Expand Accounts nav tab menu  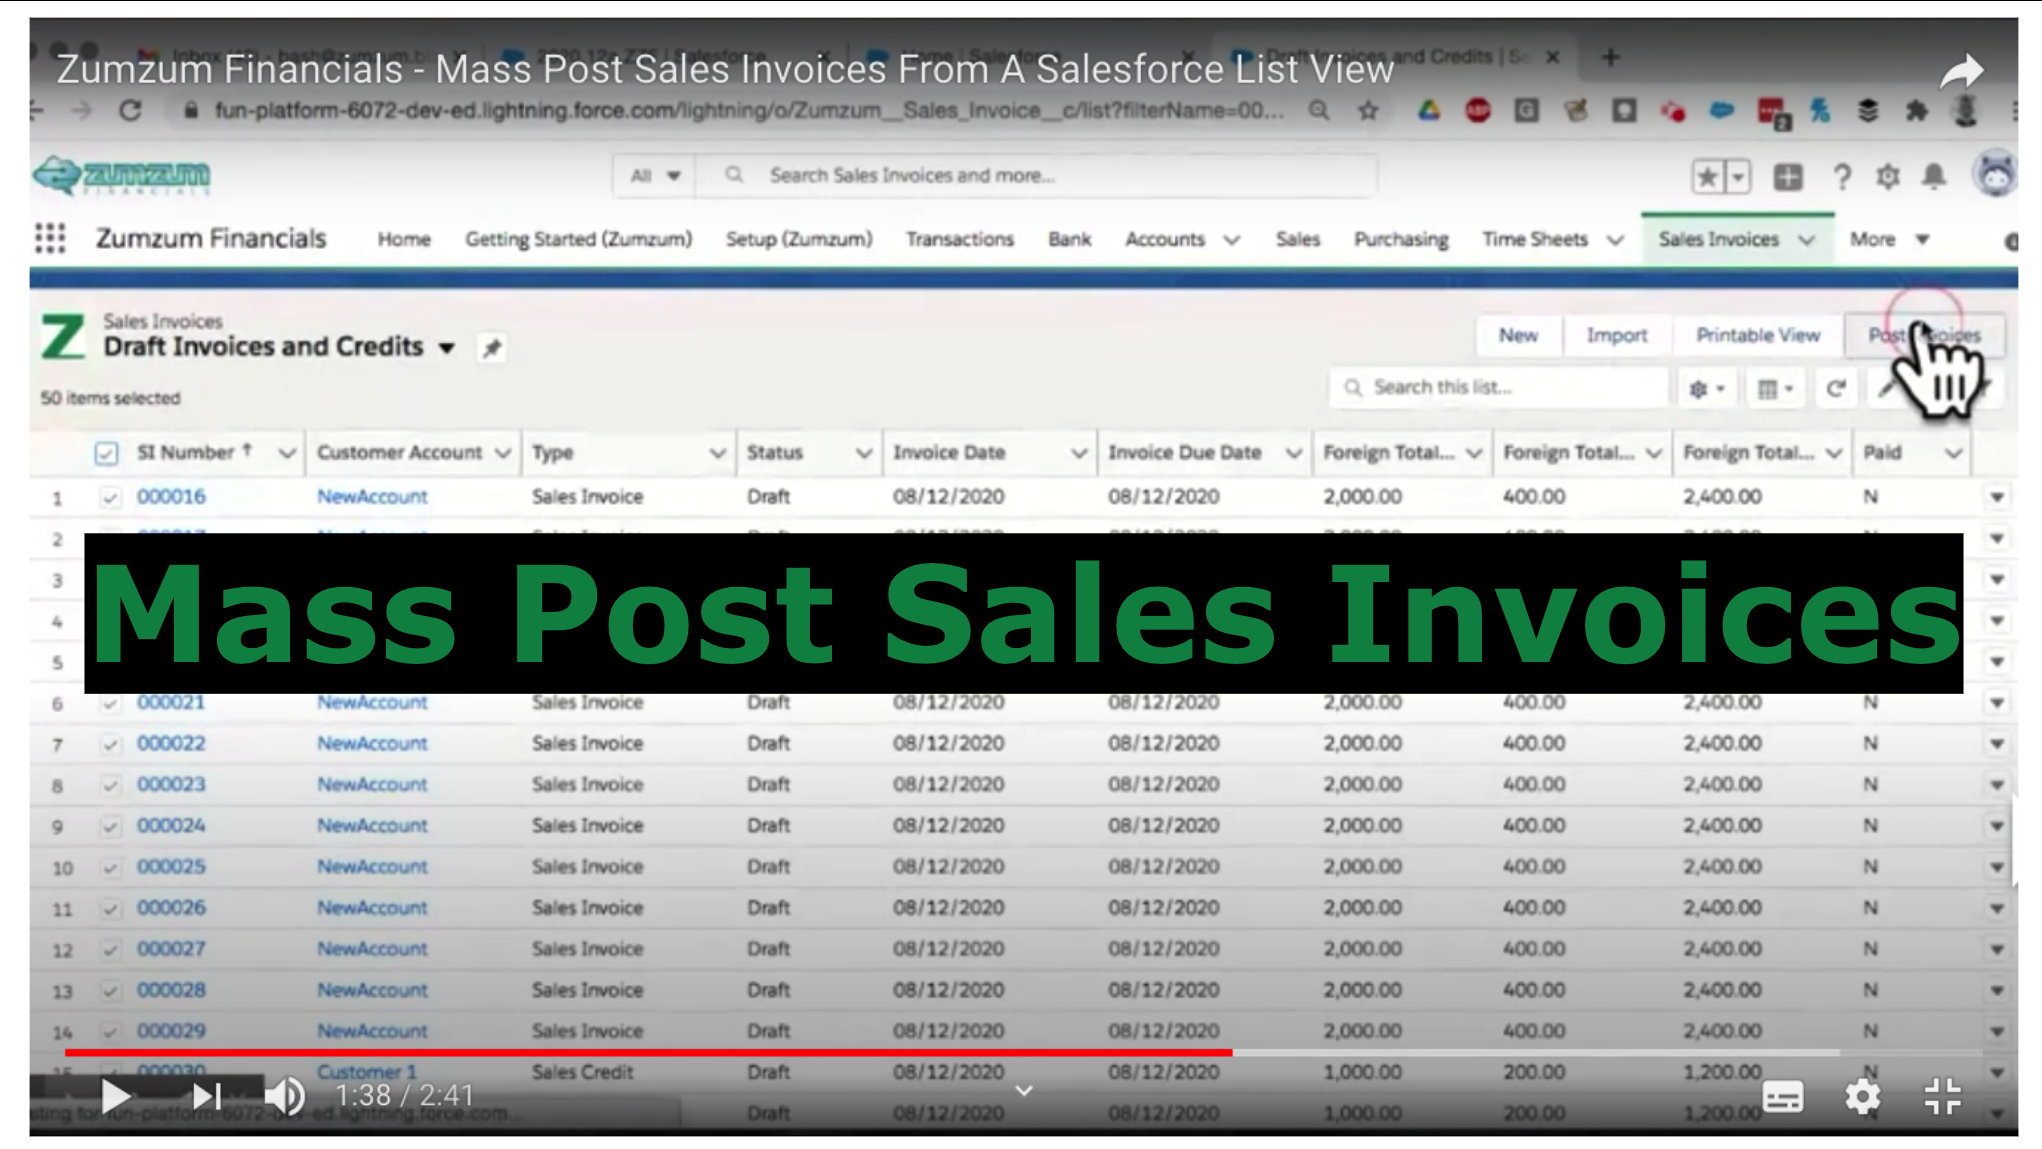(1232, 240)
